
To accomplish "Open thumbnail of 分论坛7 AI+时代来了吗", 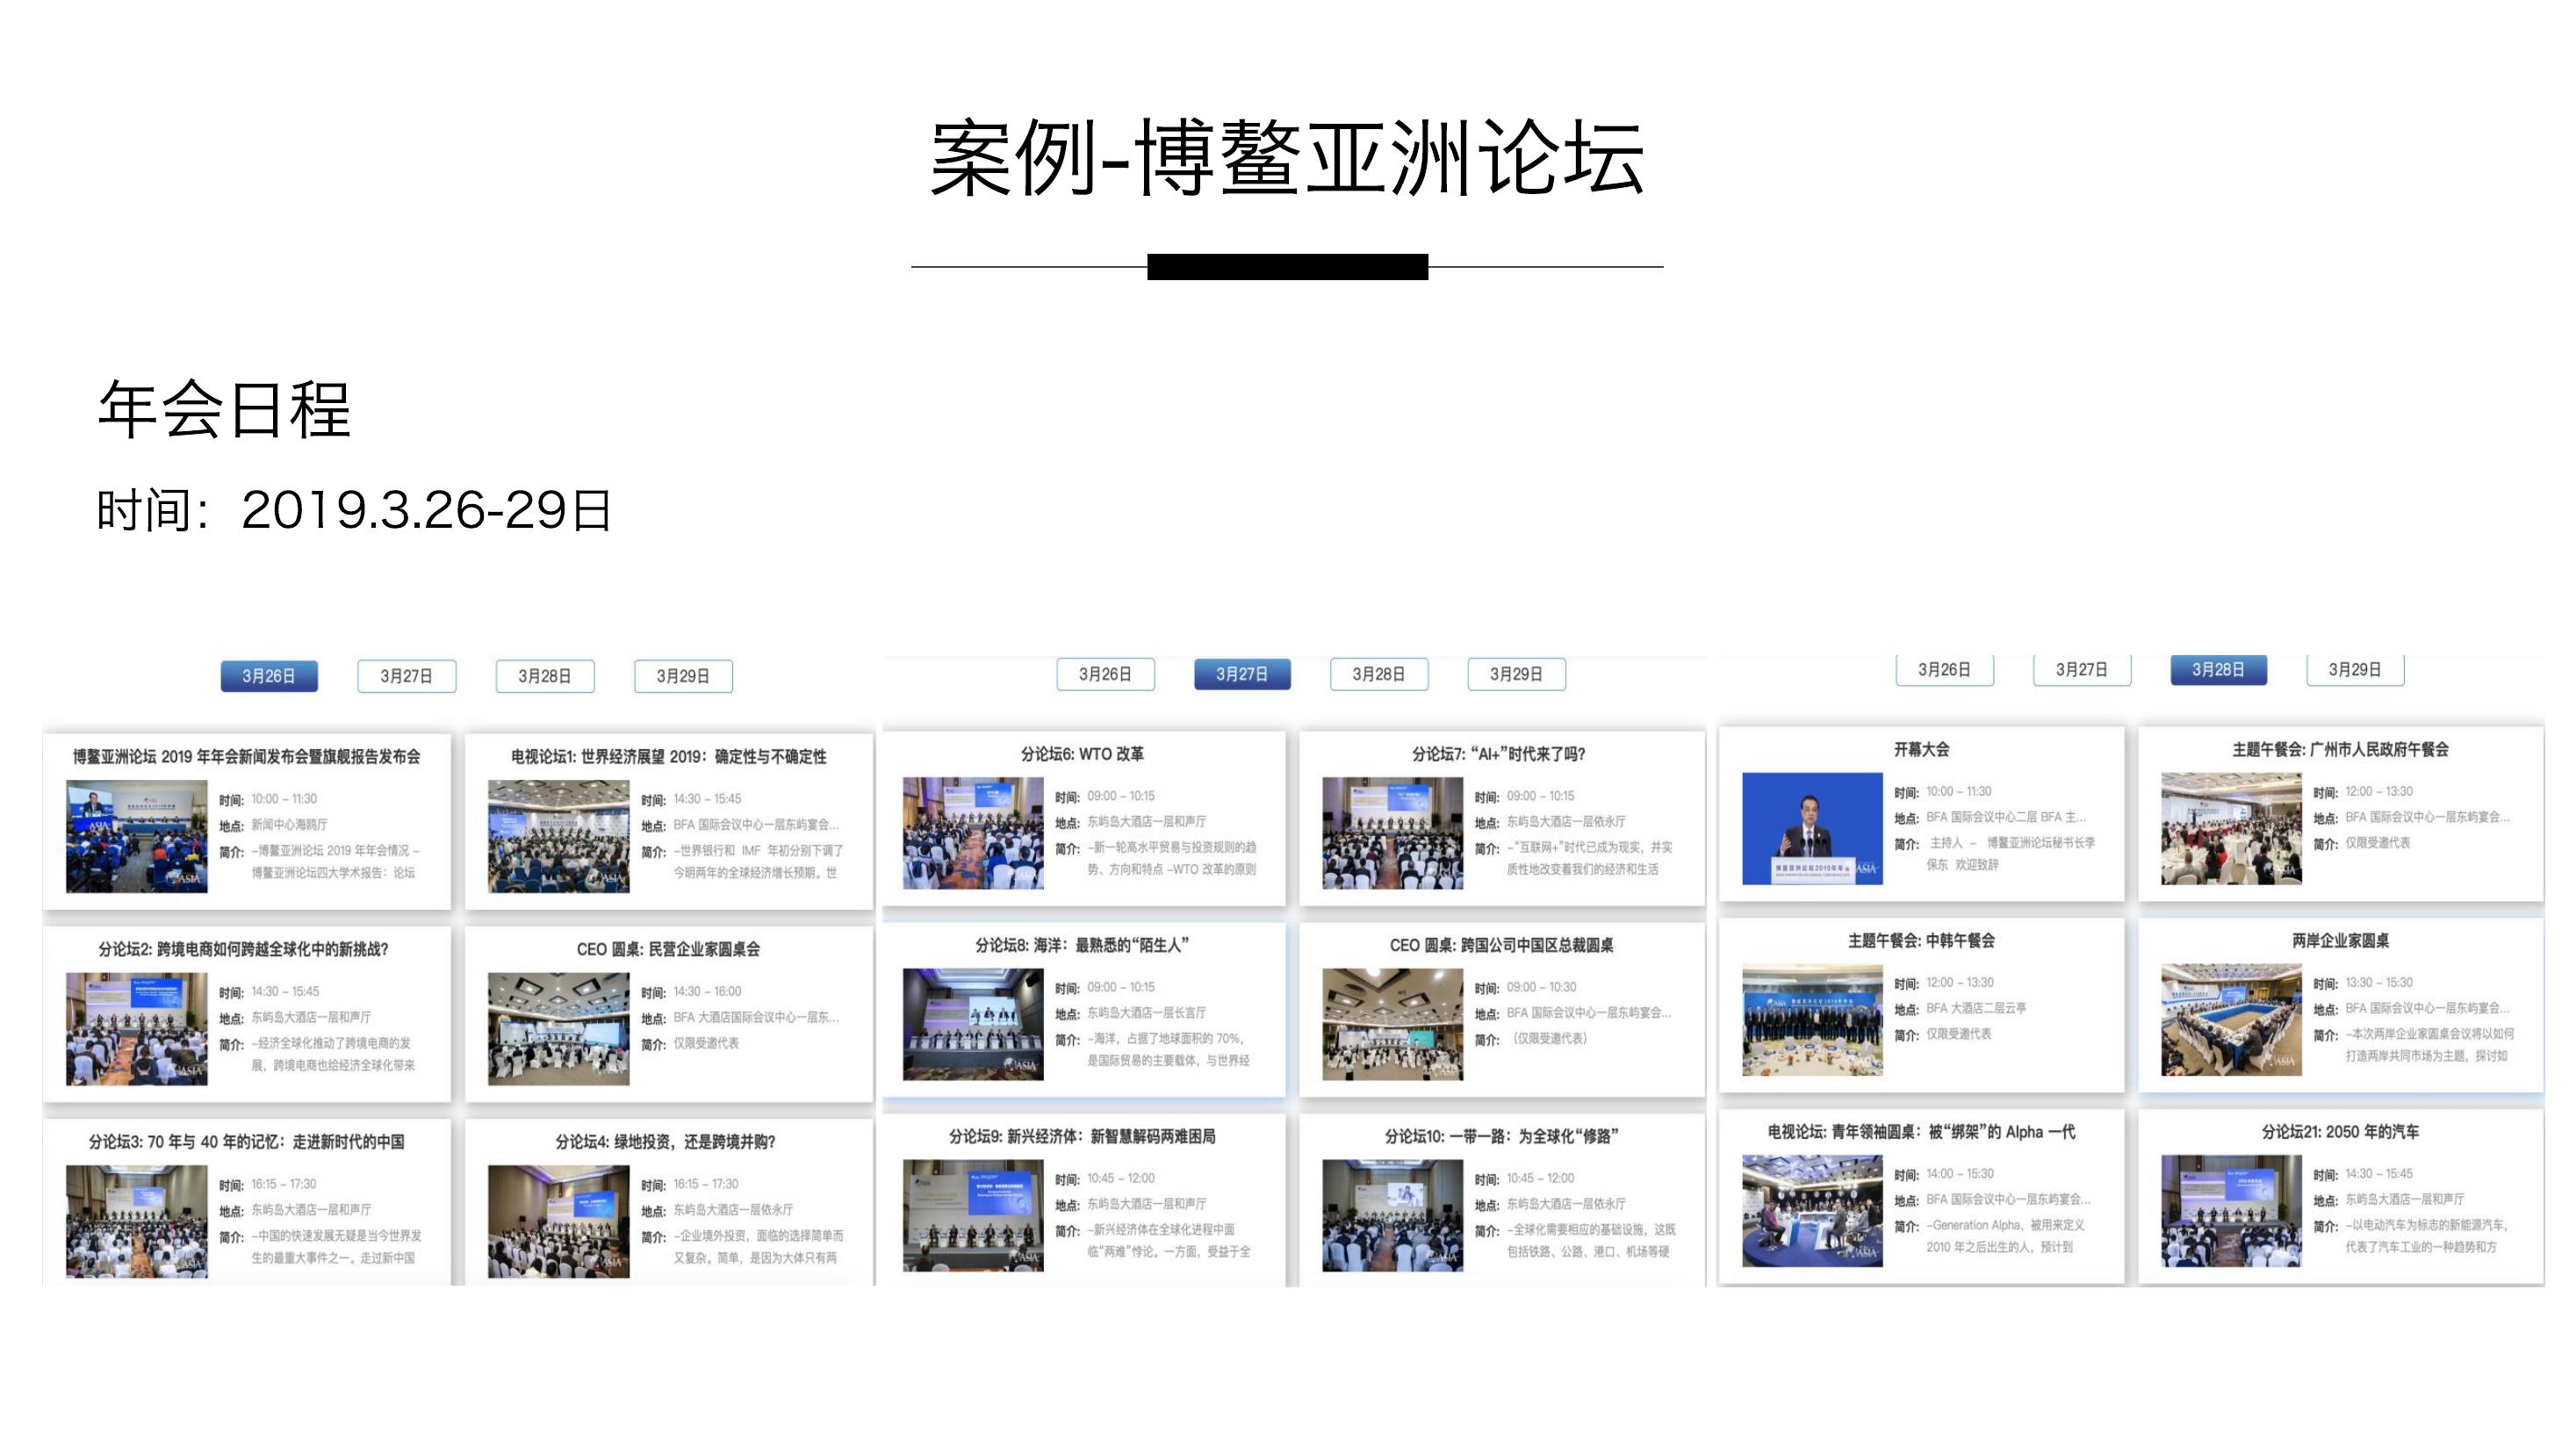I will tap(1393, 833).
